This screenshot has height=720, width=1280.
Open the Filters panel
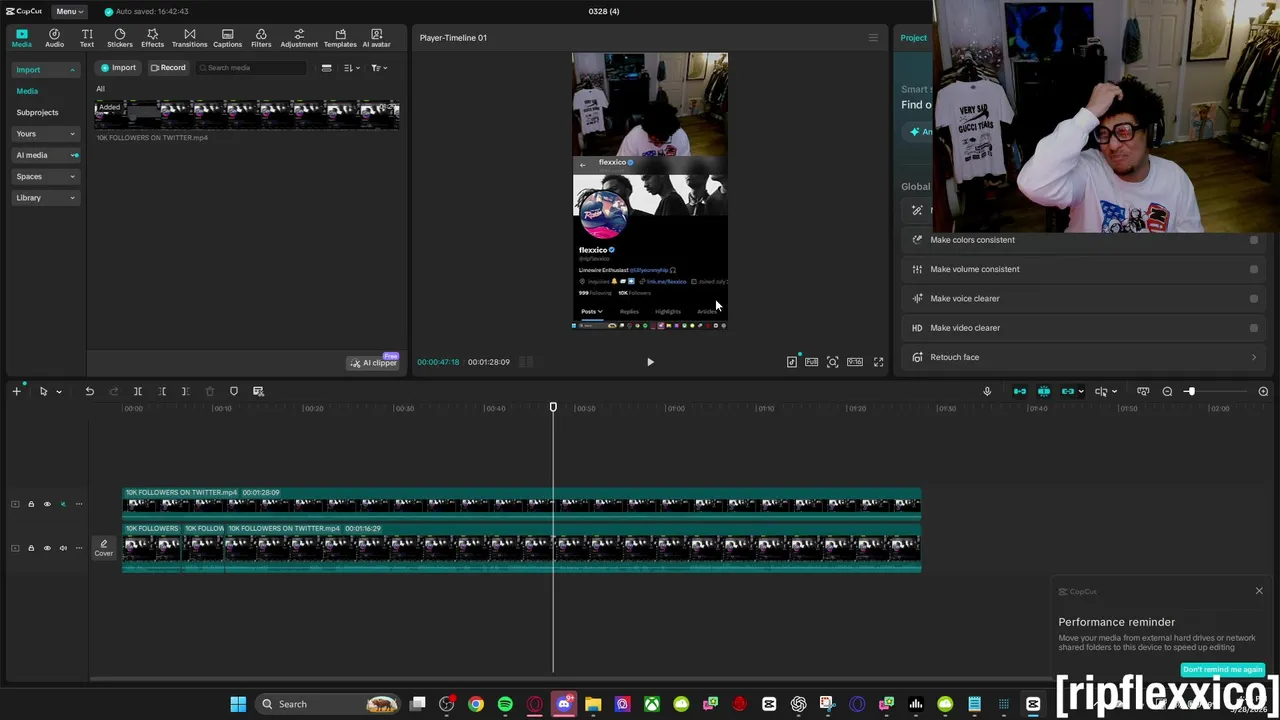(x=261, y=38)
